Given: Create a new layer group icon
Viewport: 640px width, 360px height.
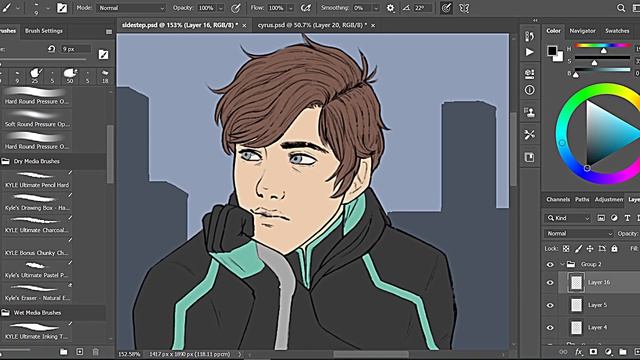Looking at the screenshot, I should point(623,352).
